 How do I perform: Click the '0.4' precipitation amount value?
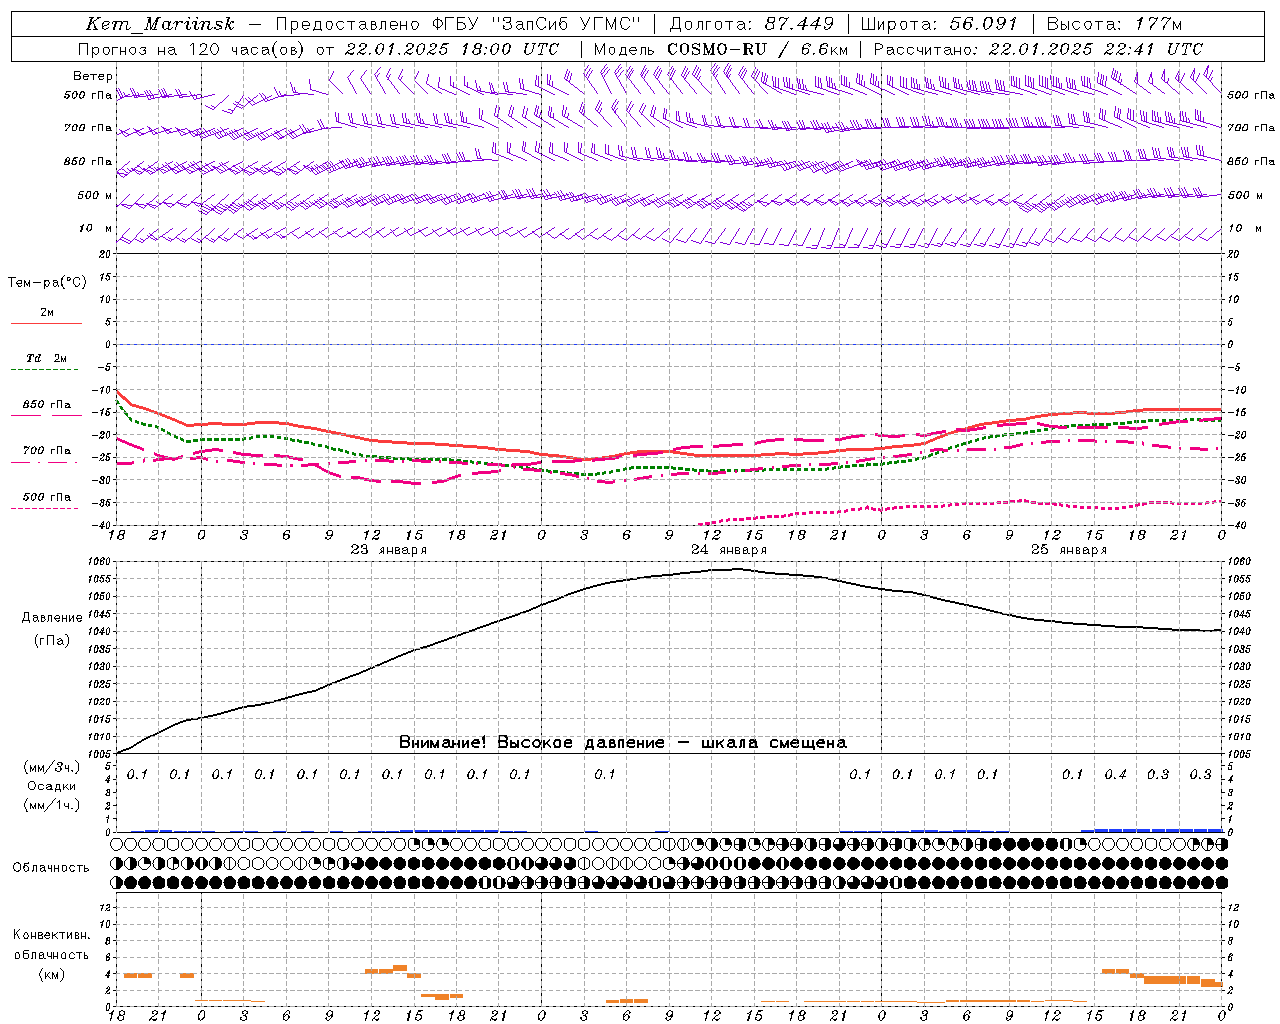(1115, 775)
